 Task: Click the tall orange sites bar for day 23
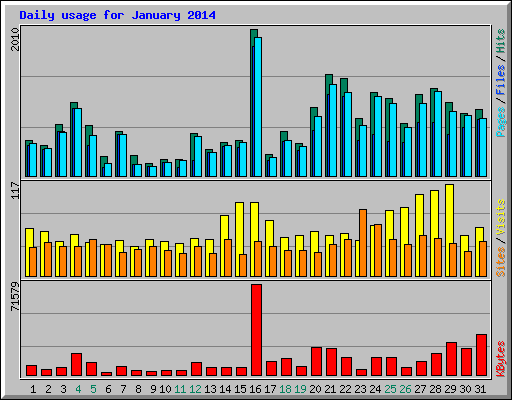(x=363, y=243)
